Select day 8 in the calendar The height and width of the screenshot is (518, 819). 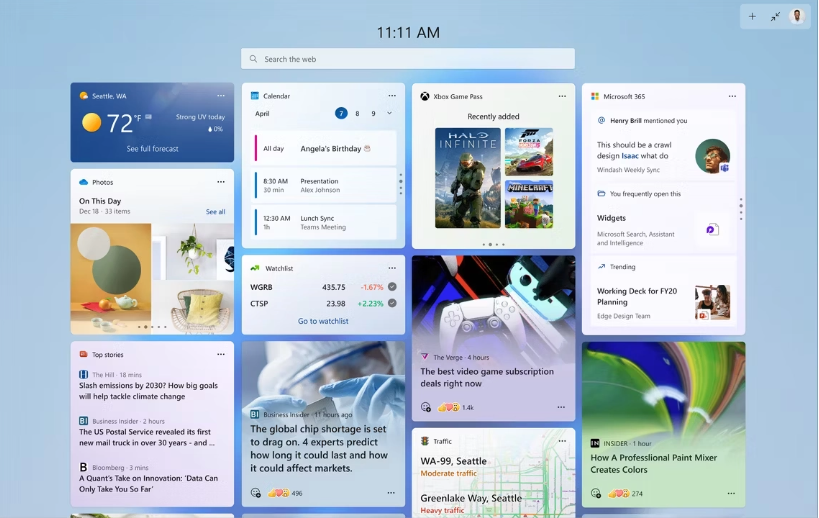pyautogui.click(x=357, y=113)
